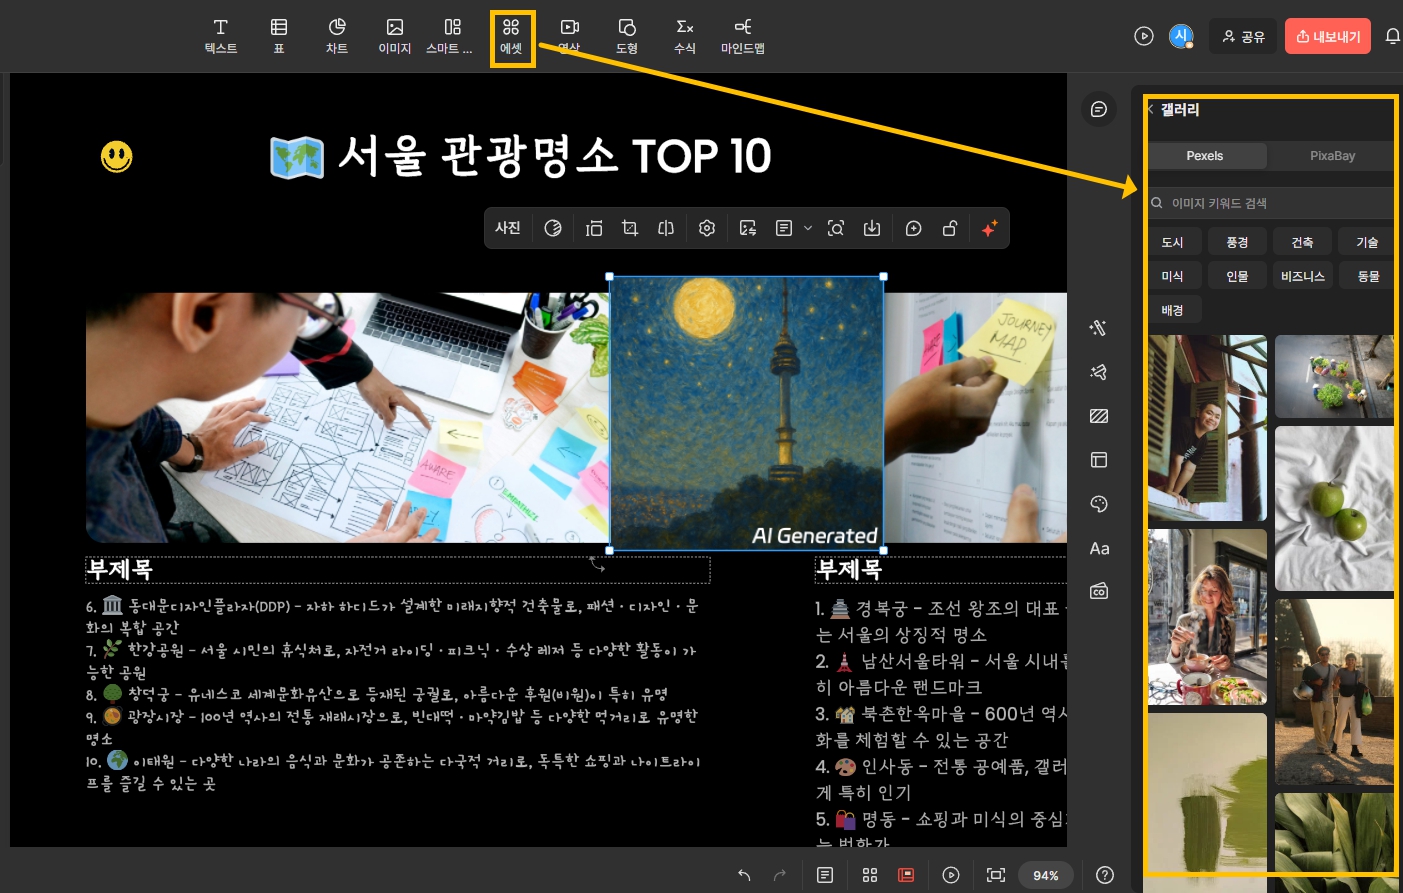Click the image align icon in toolbar
Viewport: 1403px width, 893px height.
(594, 228)
